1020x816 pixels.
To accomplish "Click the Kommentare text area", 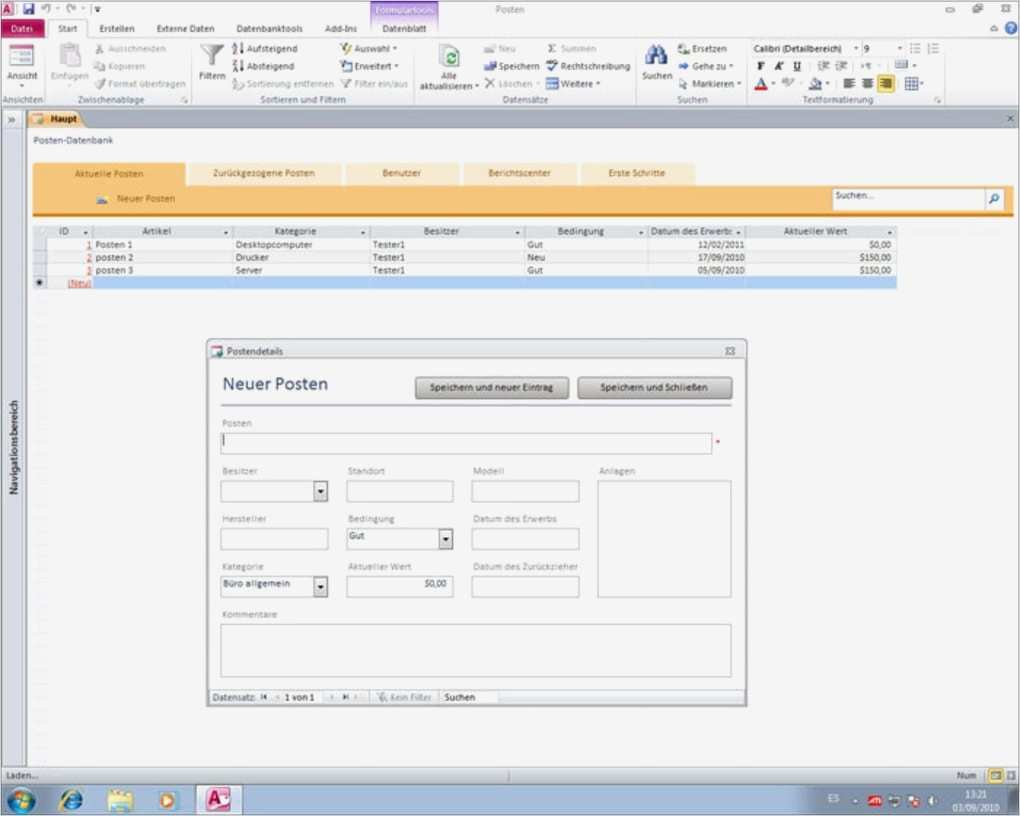I will click(x=476, y=651).
